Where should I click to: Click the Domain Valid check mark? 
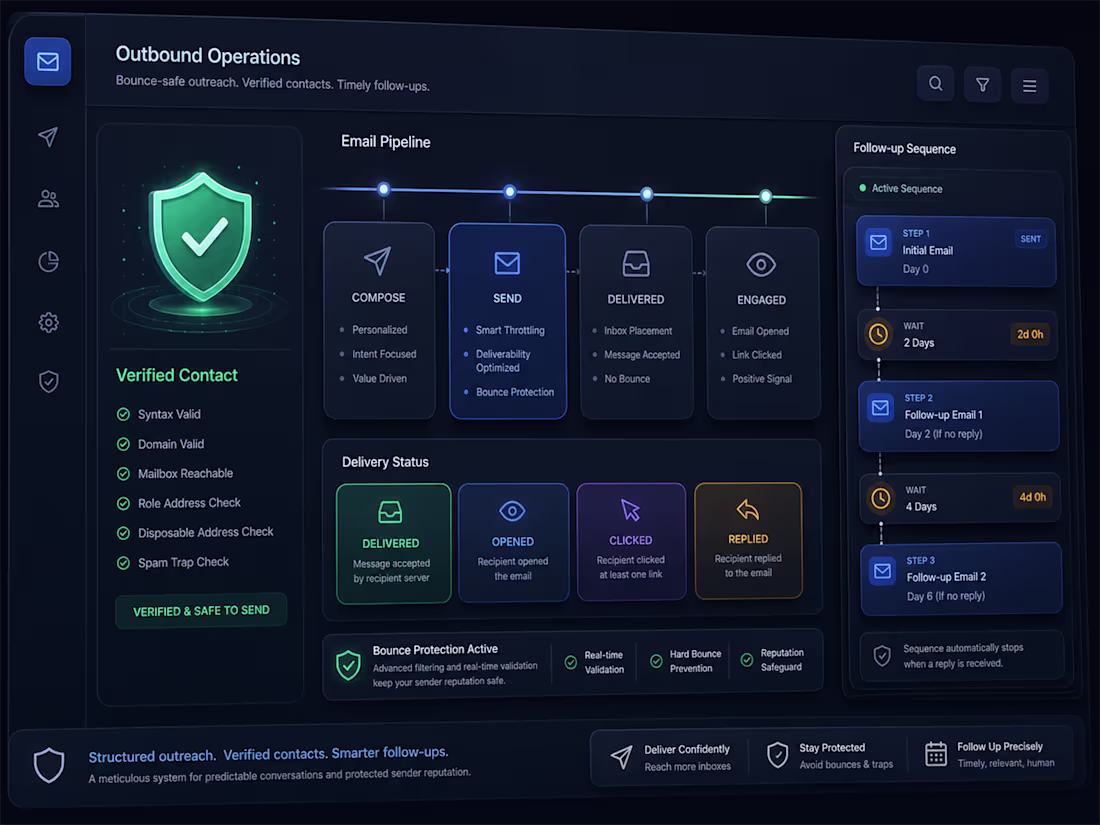123,444
